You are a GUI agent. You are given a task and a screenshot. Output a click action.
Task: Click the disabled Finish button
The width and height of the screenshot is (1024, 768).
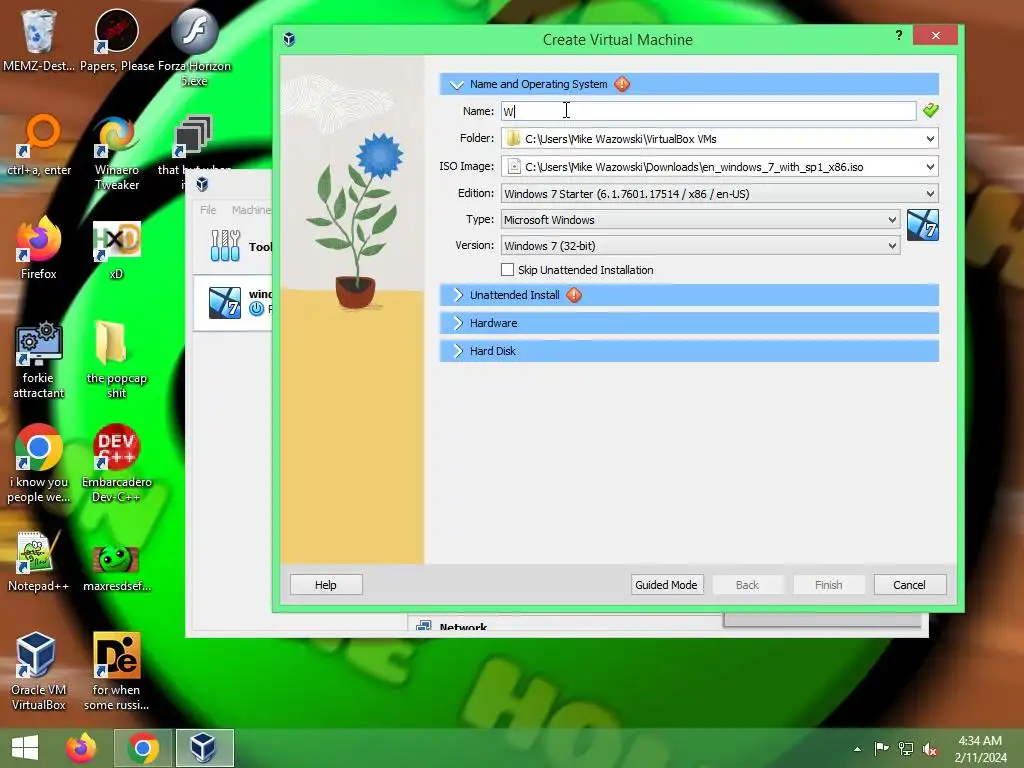point(829,584)
